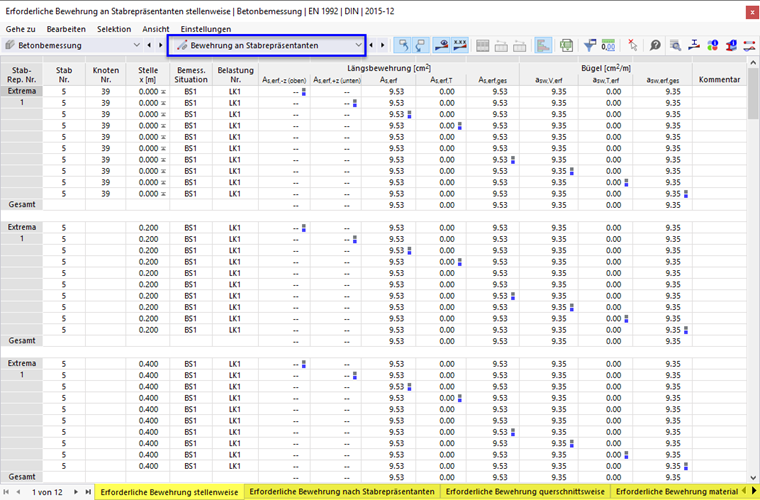Click the first gray table-row toolbar icon
Screen dimensions: 760x500
pos(501,46)
